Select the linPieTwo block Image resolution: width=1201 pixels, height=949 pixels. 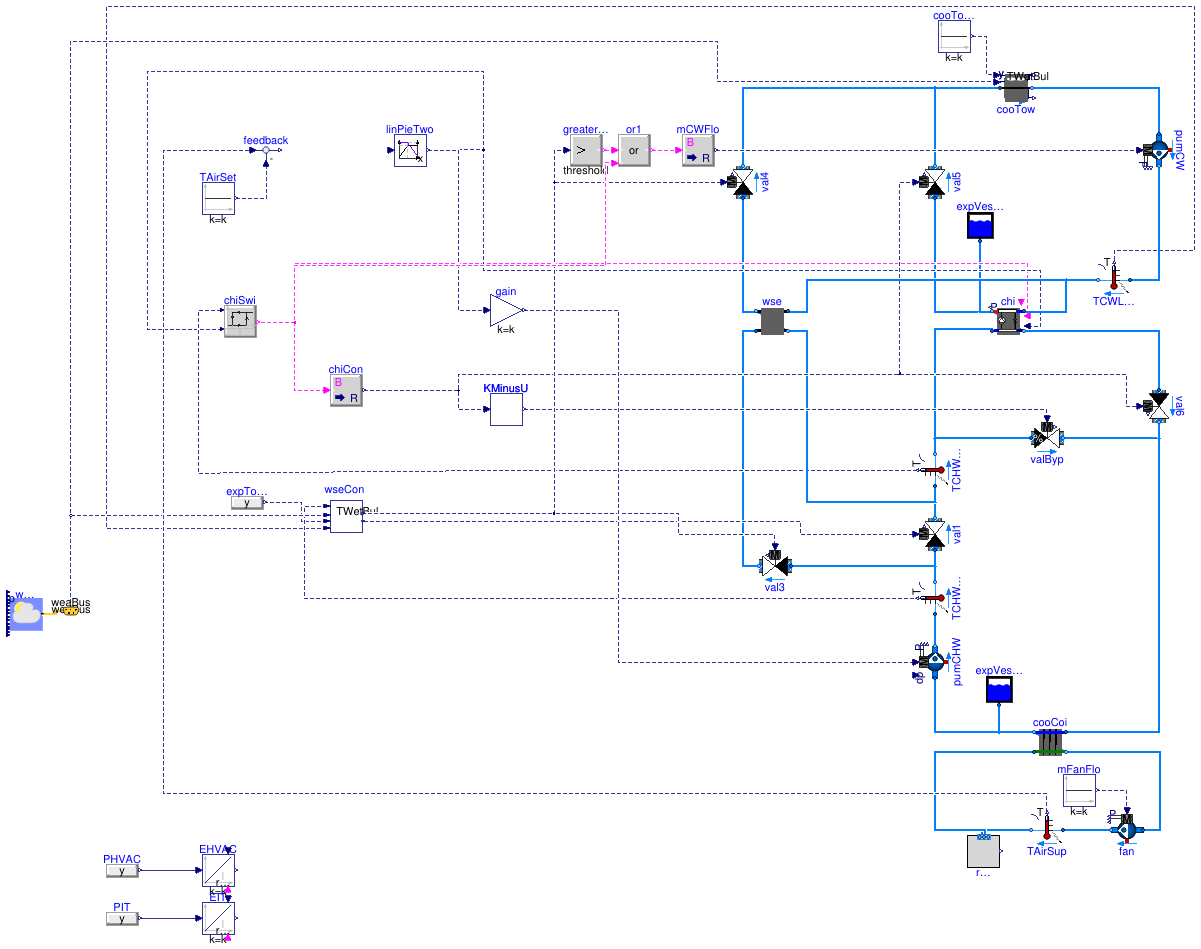coord(409,151)
